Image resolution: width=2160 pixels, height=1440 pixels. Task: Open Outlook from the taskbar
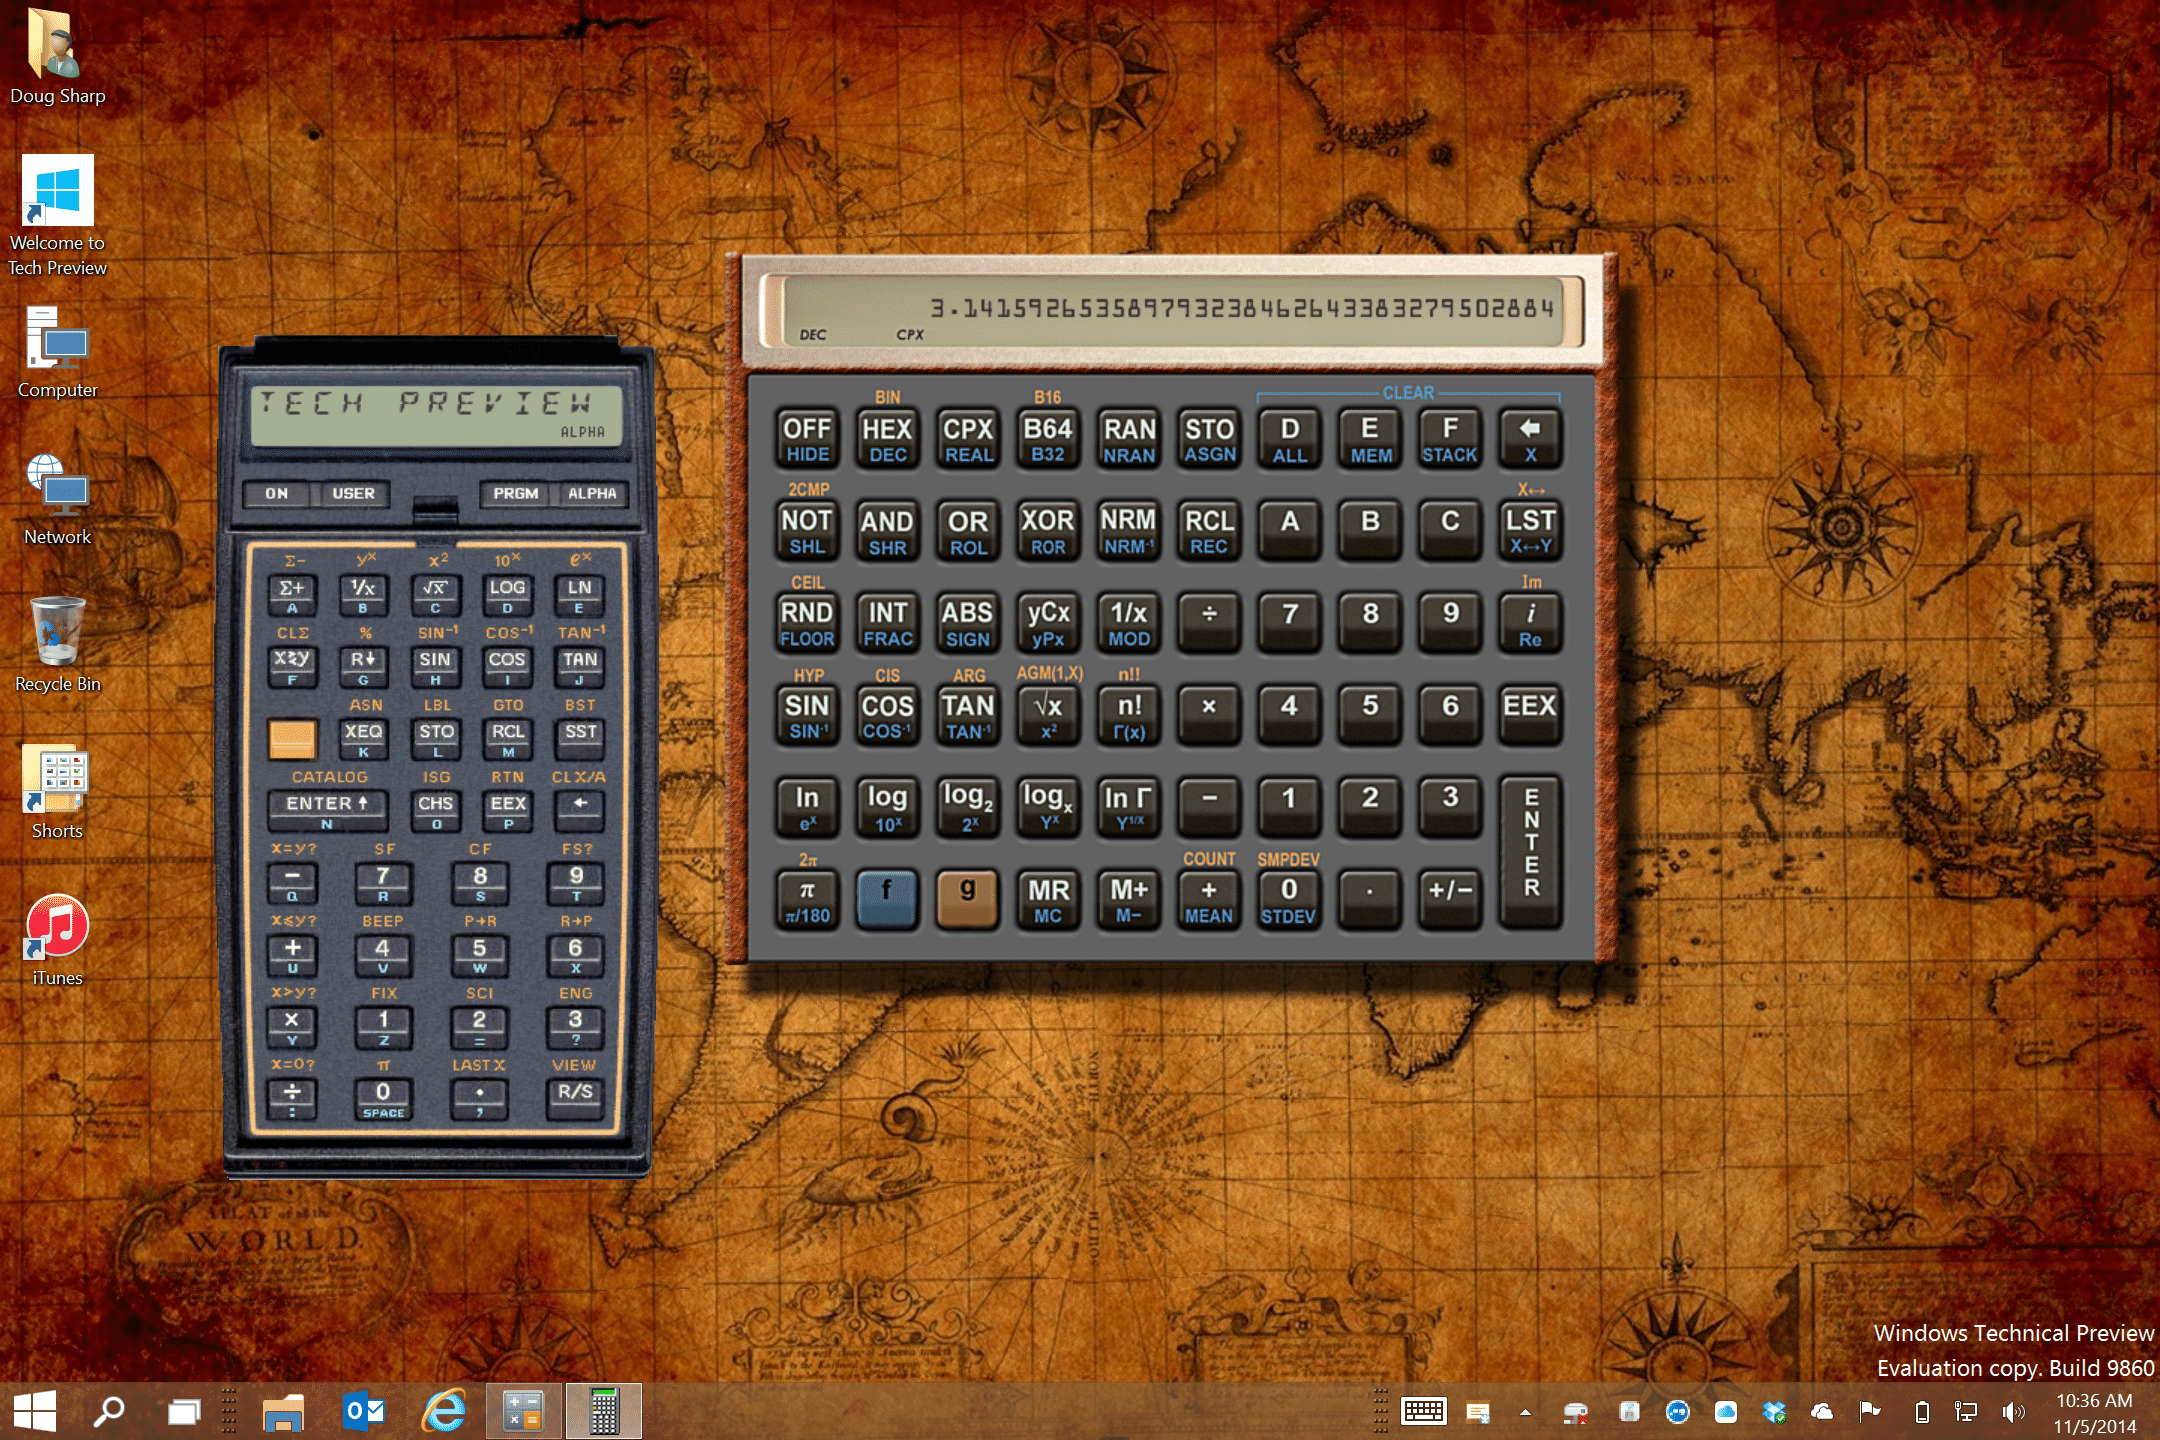[x=364, y=1411]
